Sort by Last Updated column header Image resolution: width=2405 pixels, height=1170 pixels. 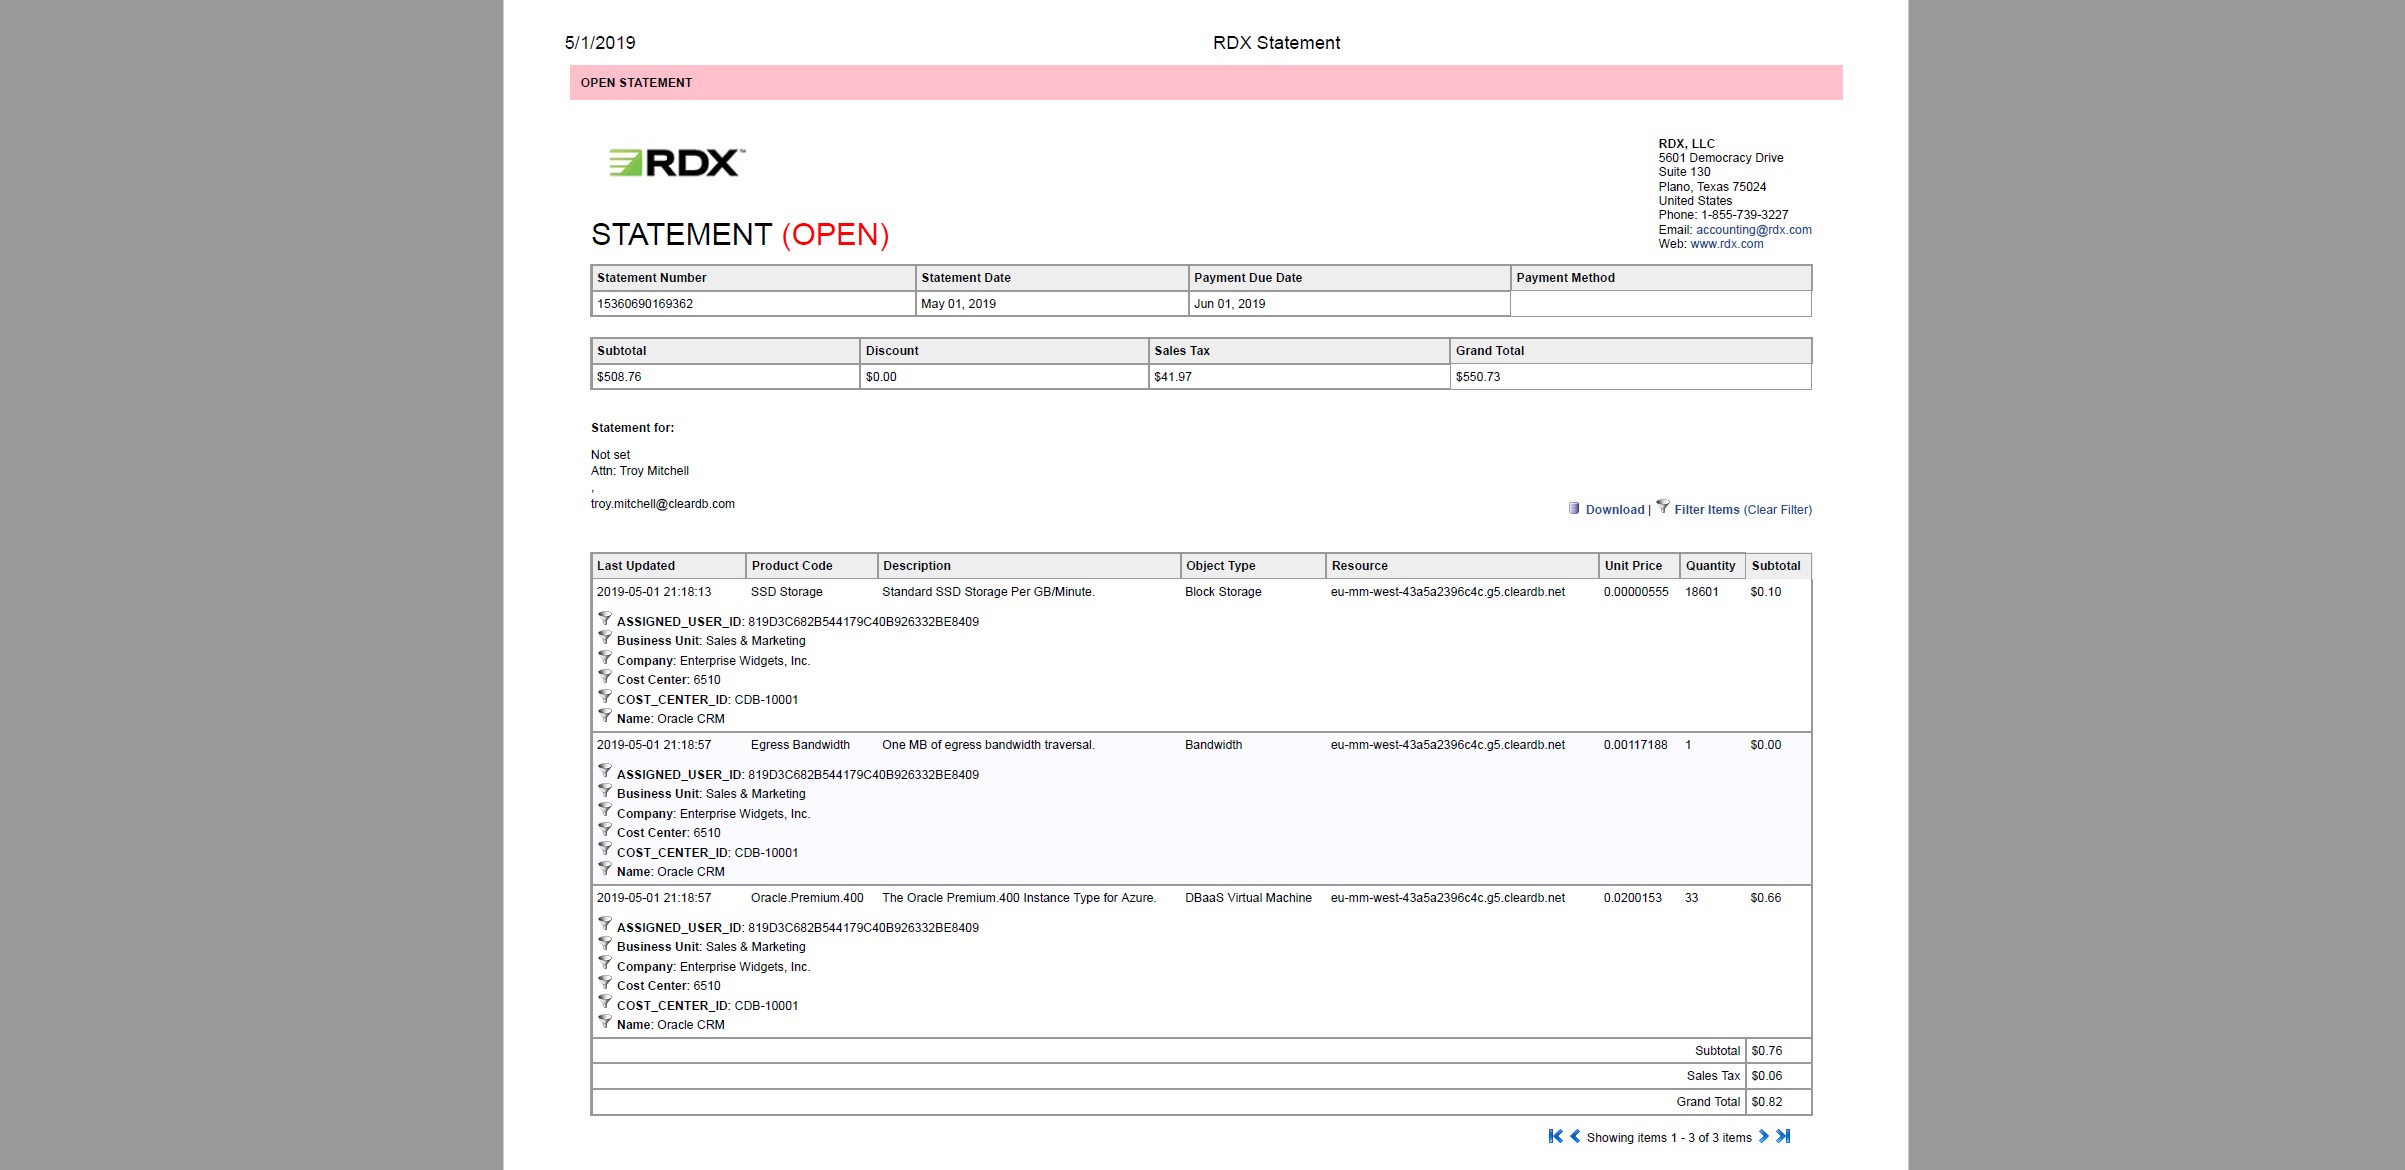point(636,566)
